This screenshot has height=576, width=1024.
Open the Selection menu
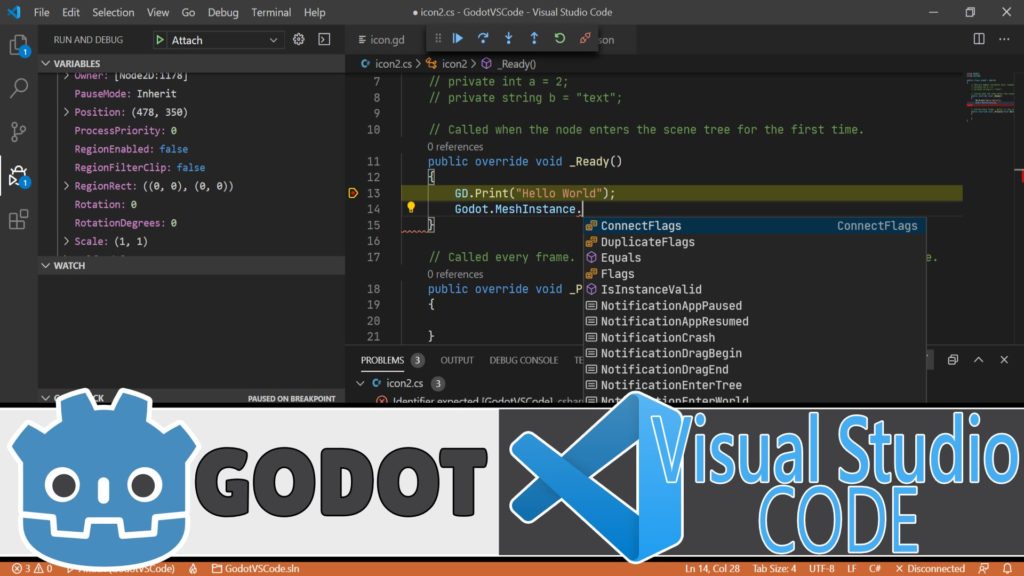113,12
